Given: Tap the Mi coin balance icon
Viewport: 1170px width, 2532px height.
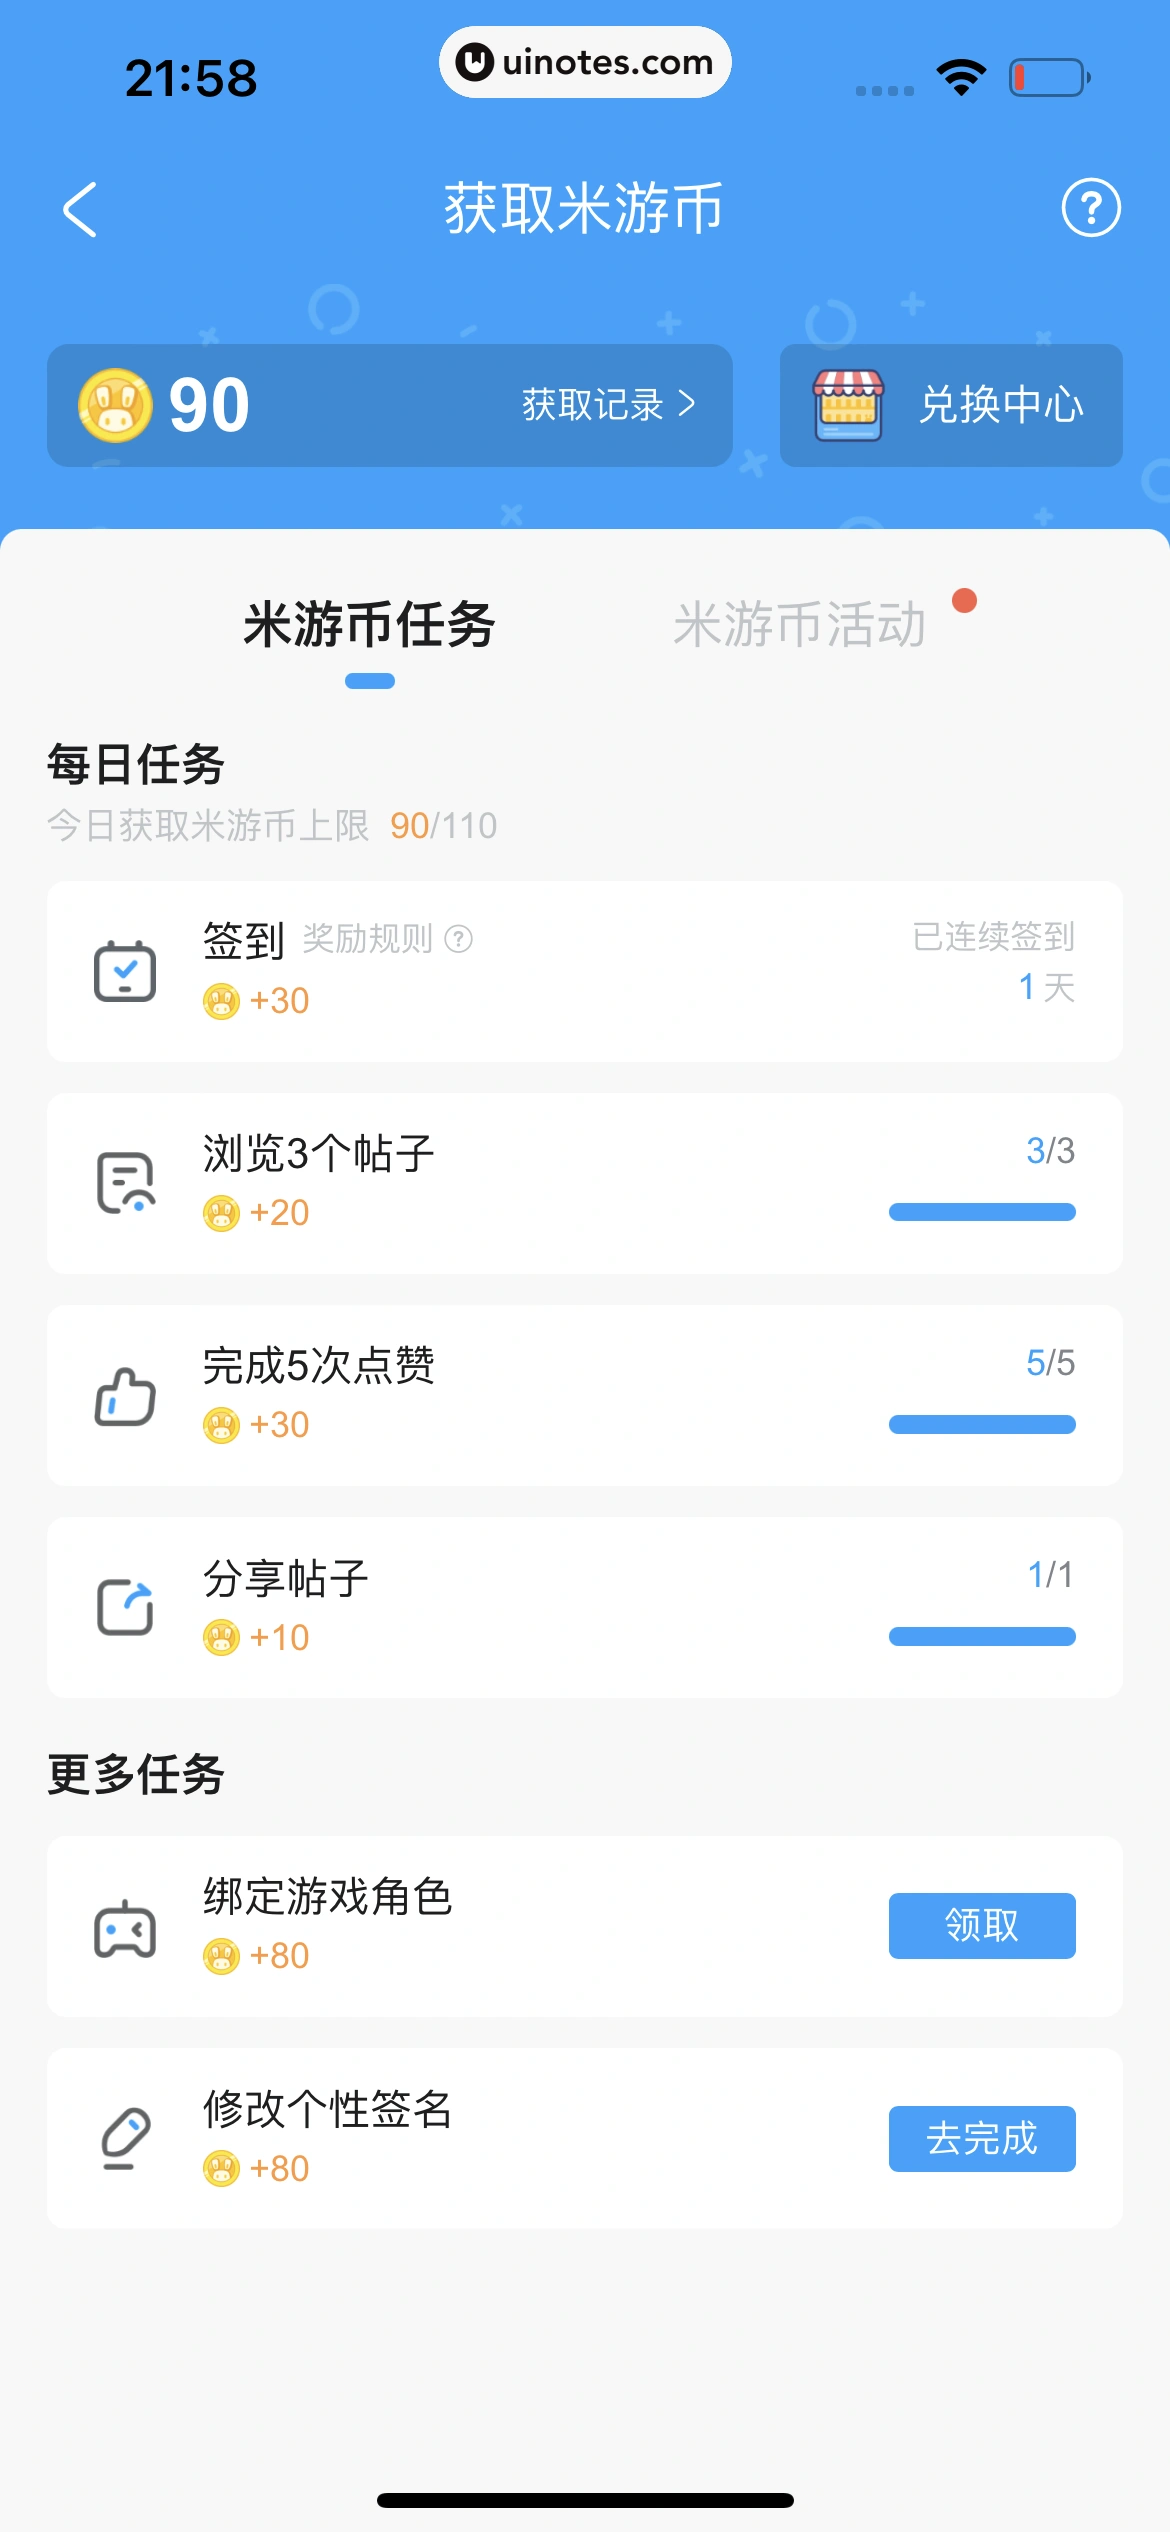Looking at the screenshot, I should click(115, 405).
